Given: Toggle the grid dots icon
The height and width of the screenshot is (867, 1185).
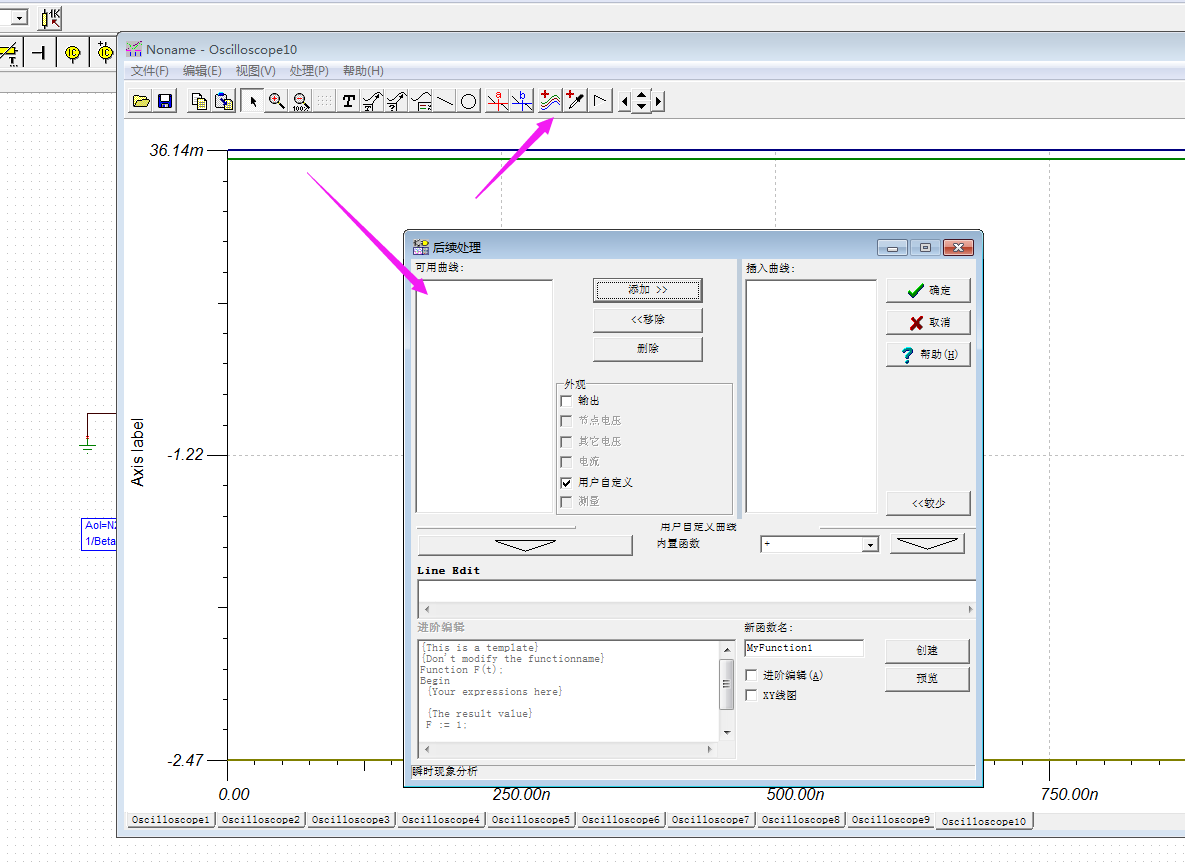Looking at the screenshot, I should tap(325, 101).
